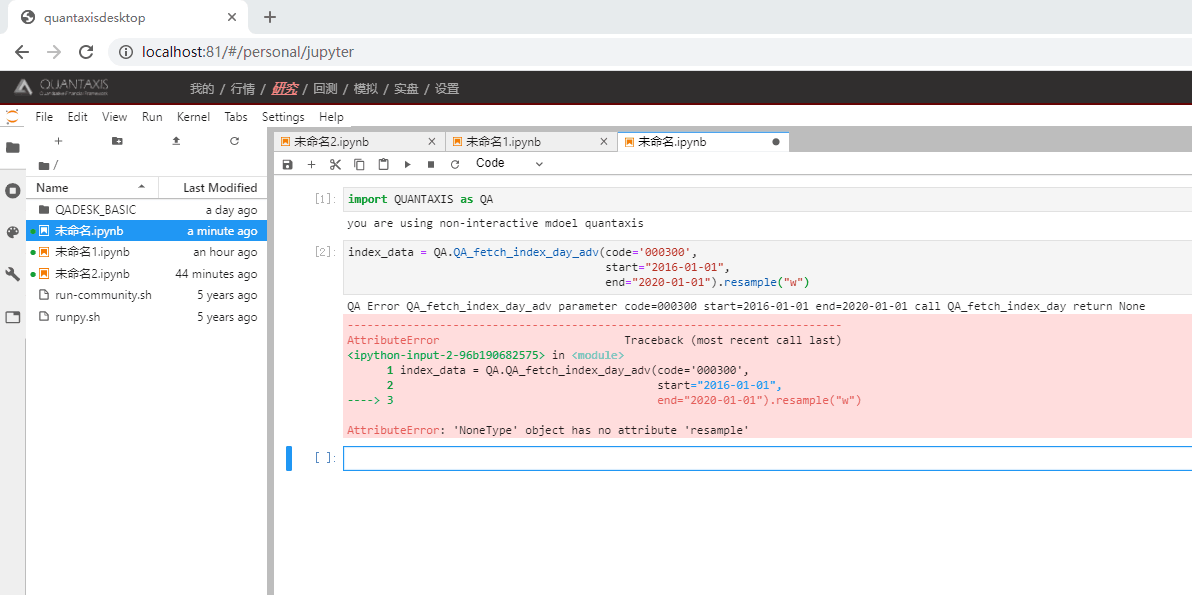
Task: Navigate to the 回测 section
Action: coord(323,88)
